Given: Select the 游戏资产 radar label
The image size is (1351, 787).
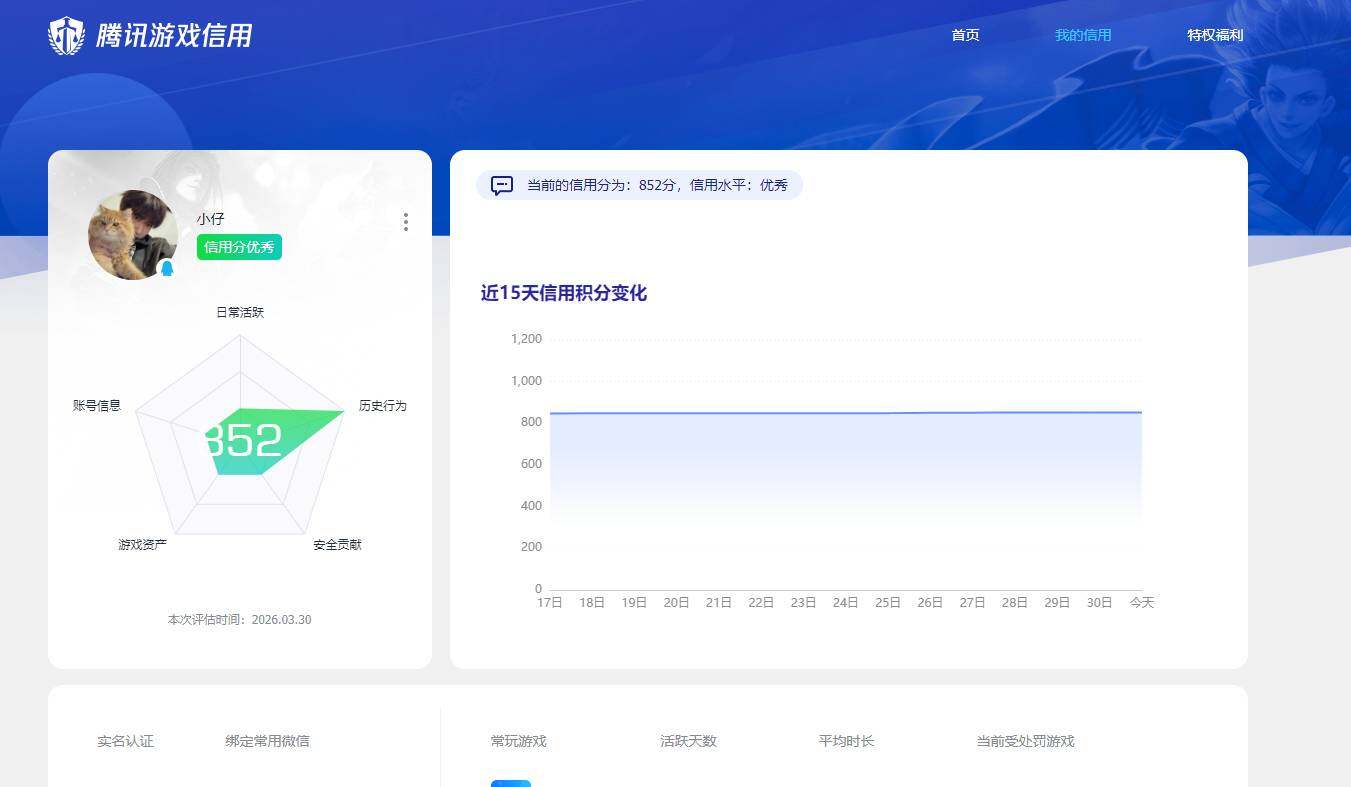Looking at the screenshot, I should 142,545.
